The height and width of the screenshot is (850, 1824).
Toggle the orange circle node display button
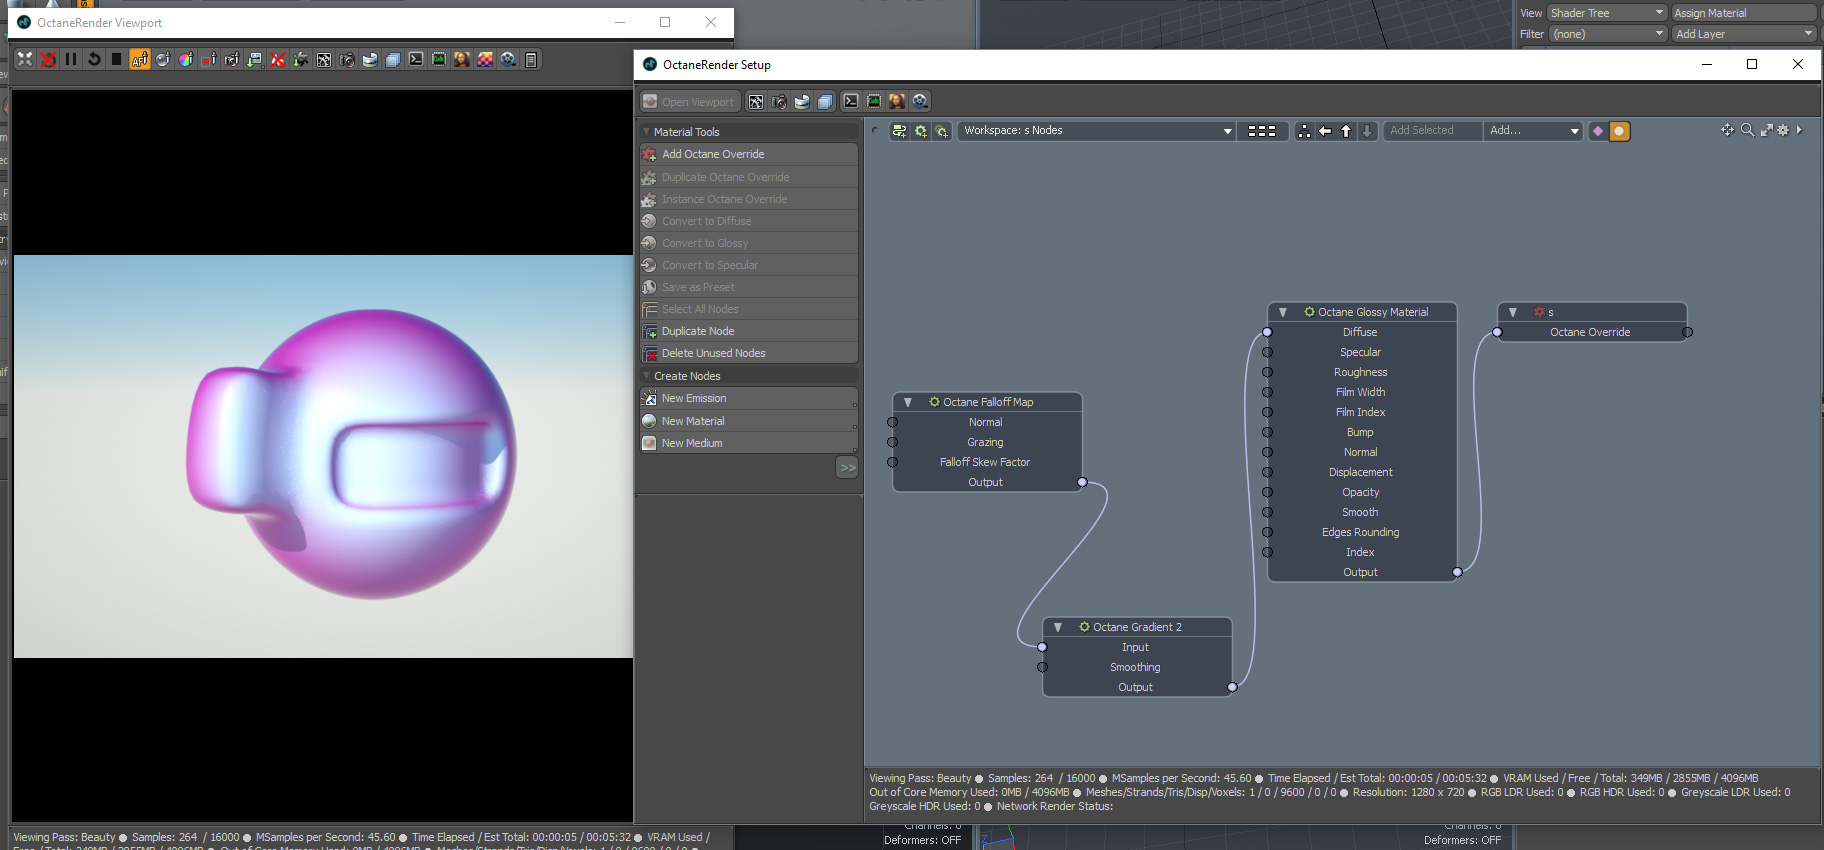(x=1619, y=131)
